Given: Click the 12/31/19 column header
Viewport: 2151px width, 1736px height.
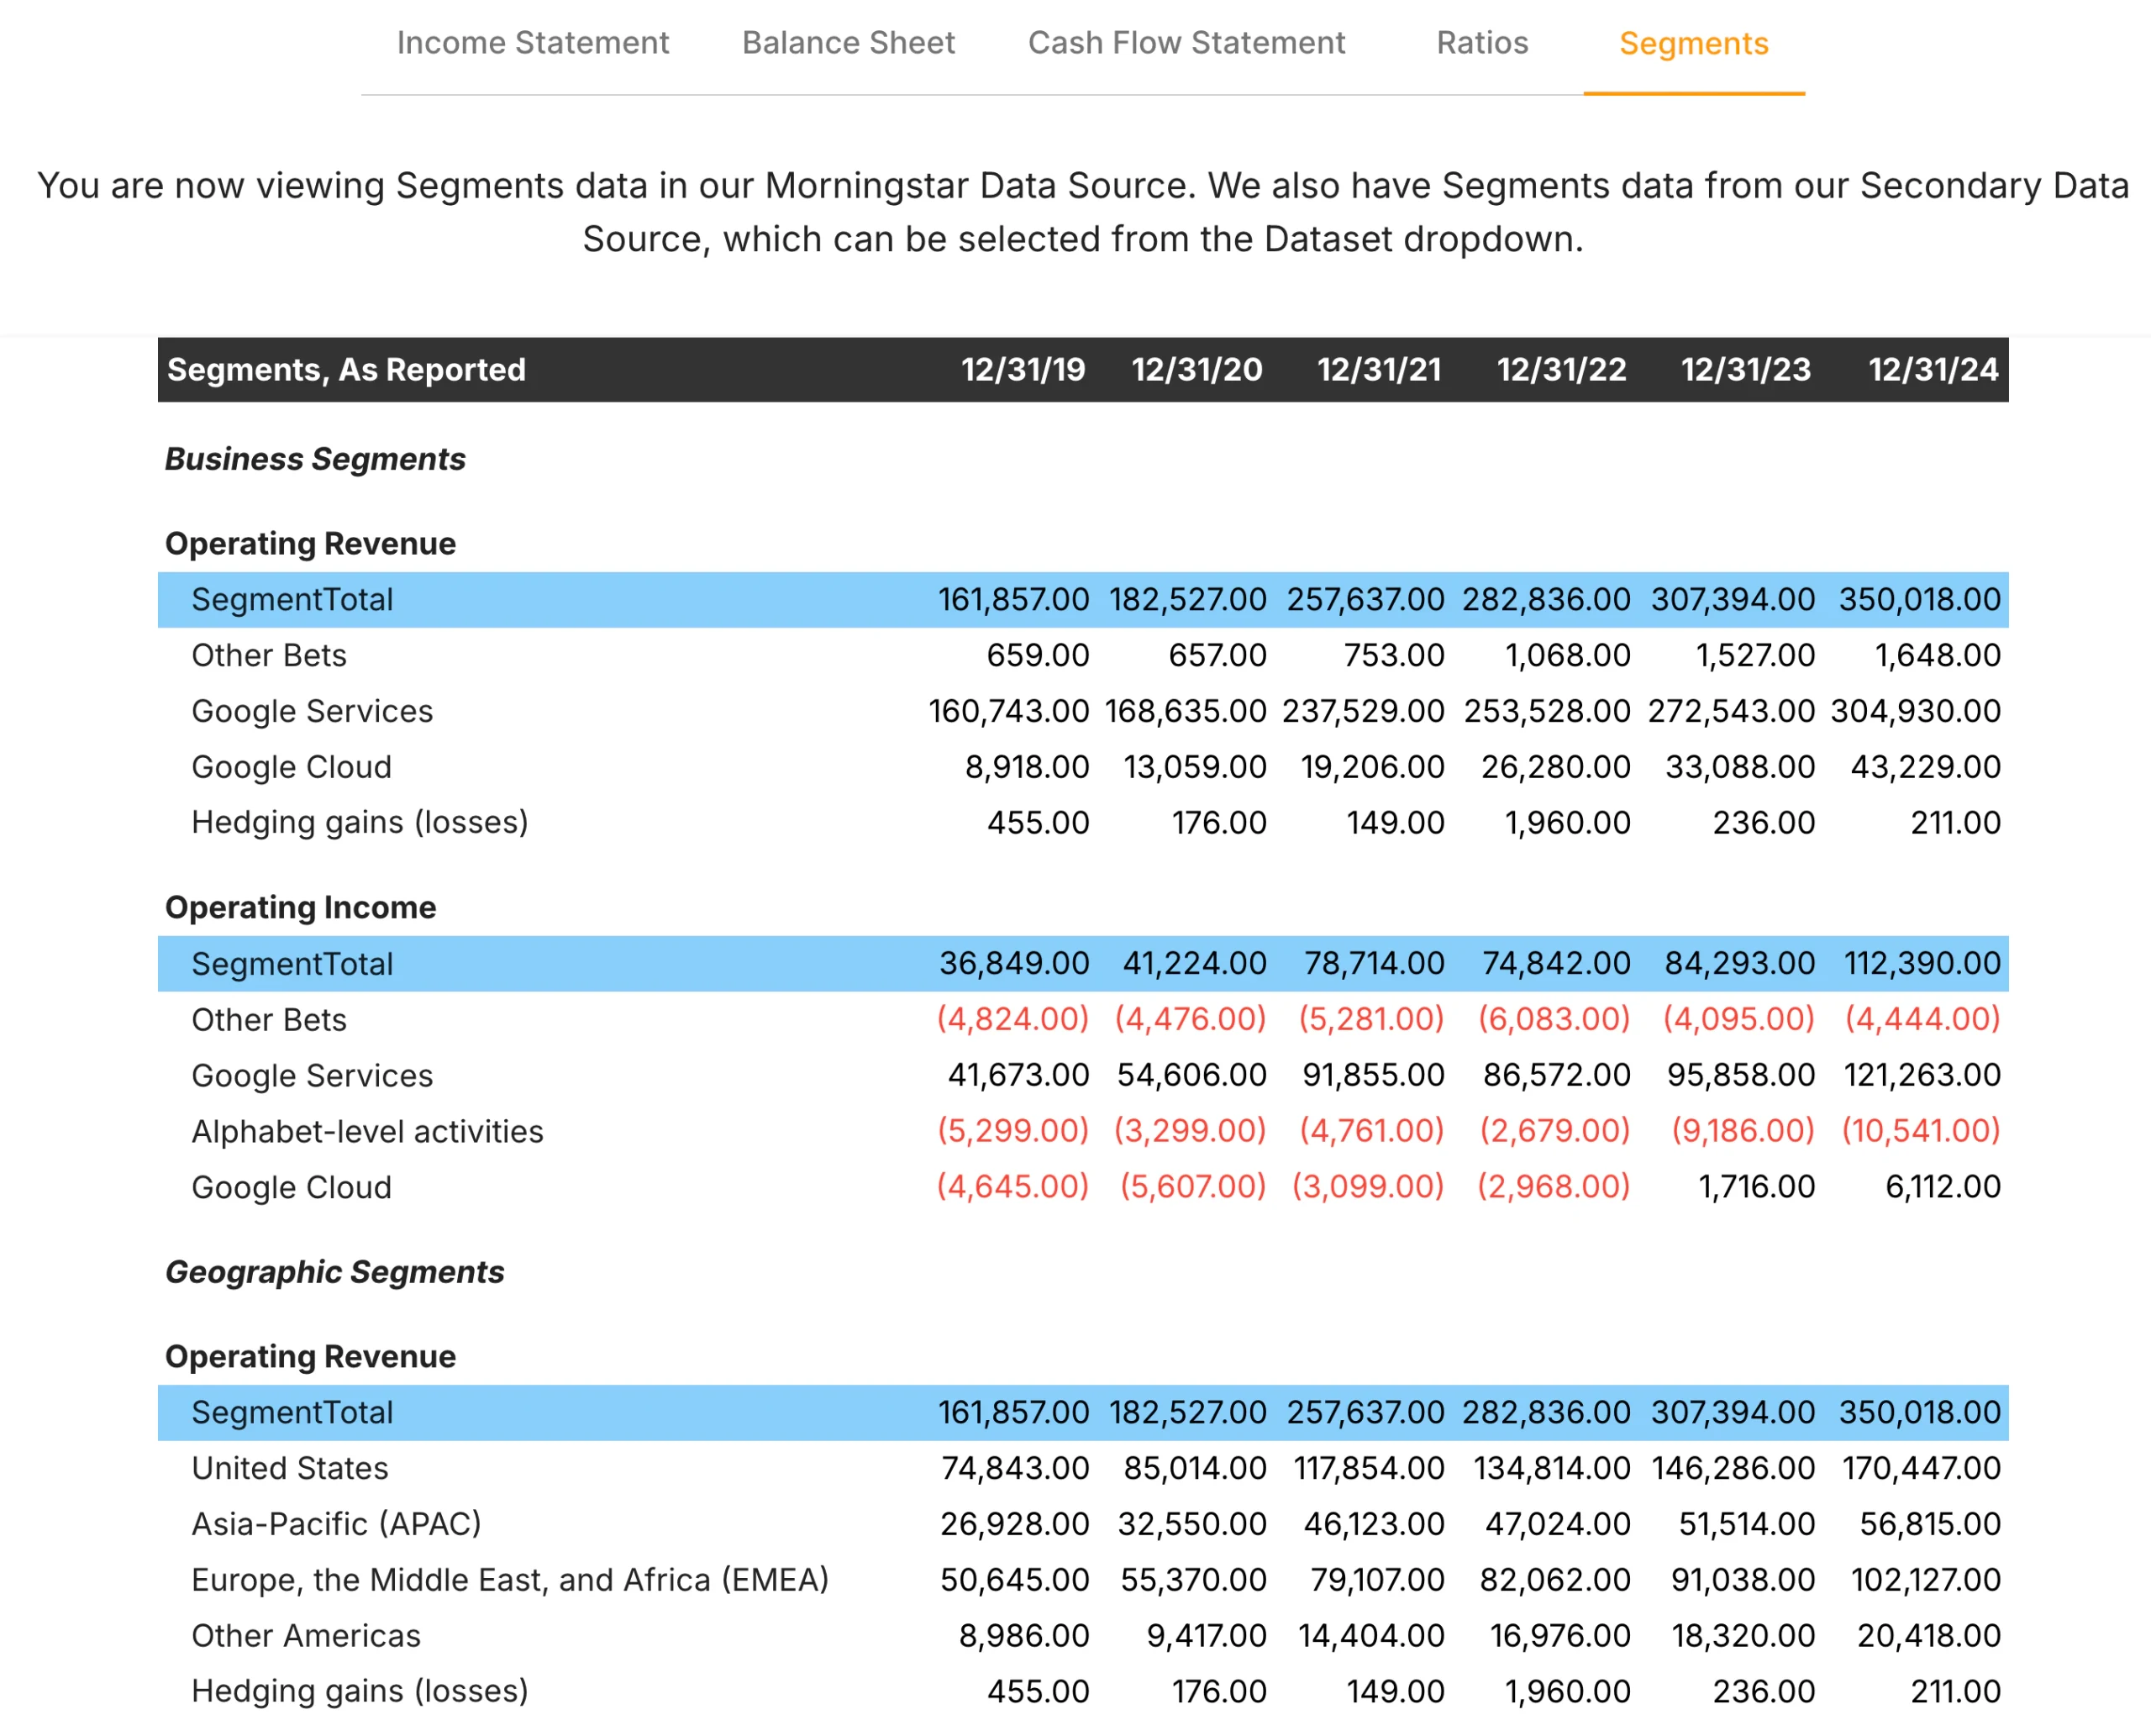Looking at the screenshot, I should pyautogui.click(x=1022, y=370).
